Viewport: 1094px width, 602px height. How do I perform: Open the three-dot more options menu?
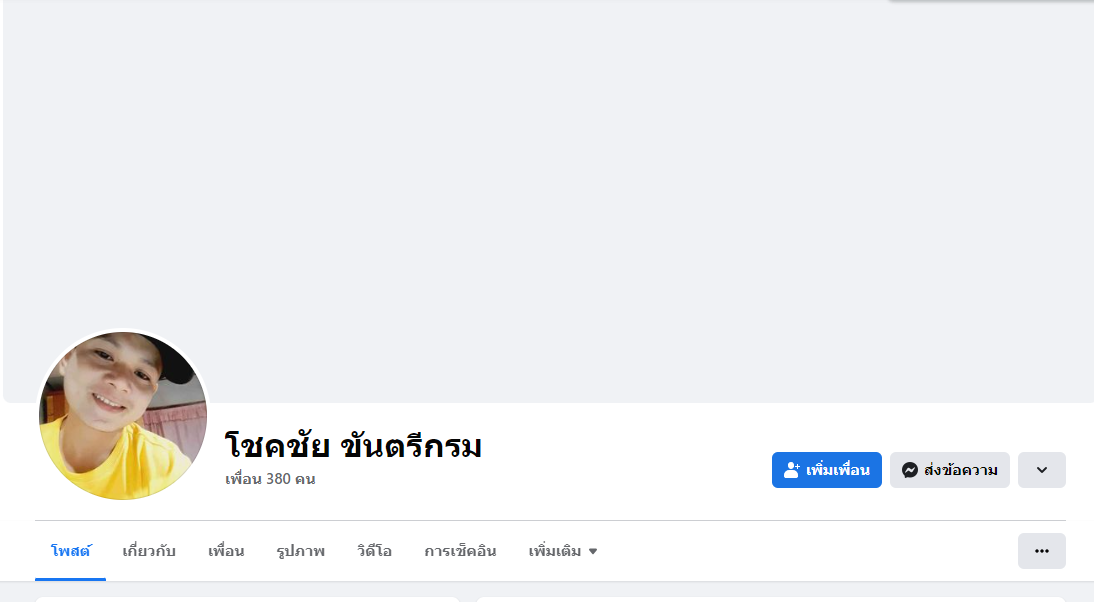click(1041, 551)
